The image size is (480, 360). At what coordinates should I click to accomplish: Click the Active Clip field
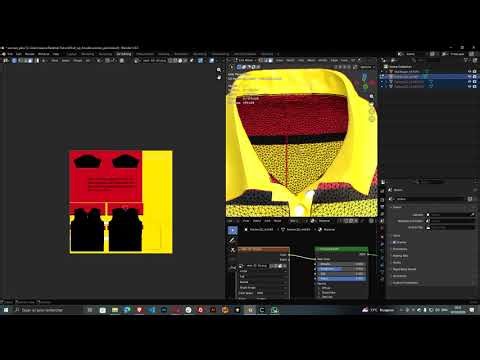point(449,227)
